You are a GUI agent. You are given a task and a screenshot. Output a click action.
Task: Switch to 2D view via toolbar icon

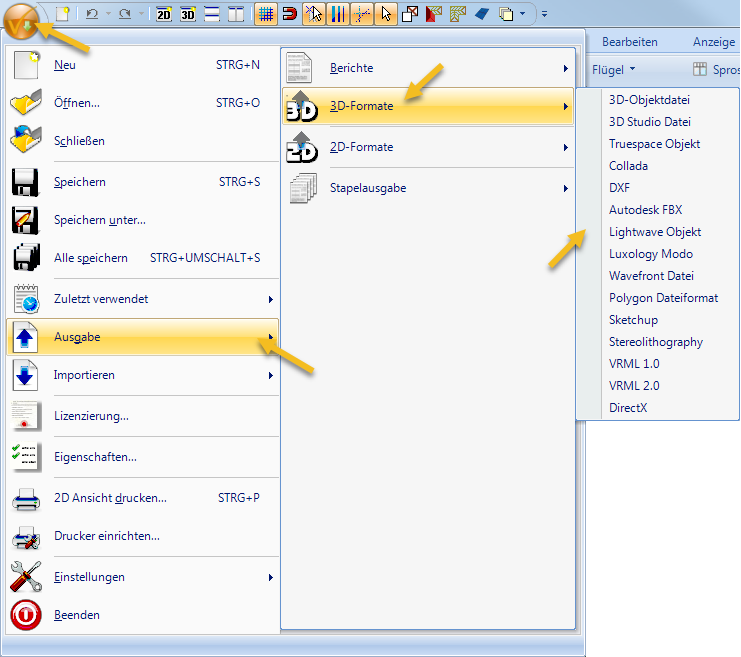coord(164,14)
